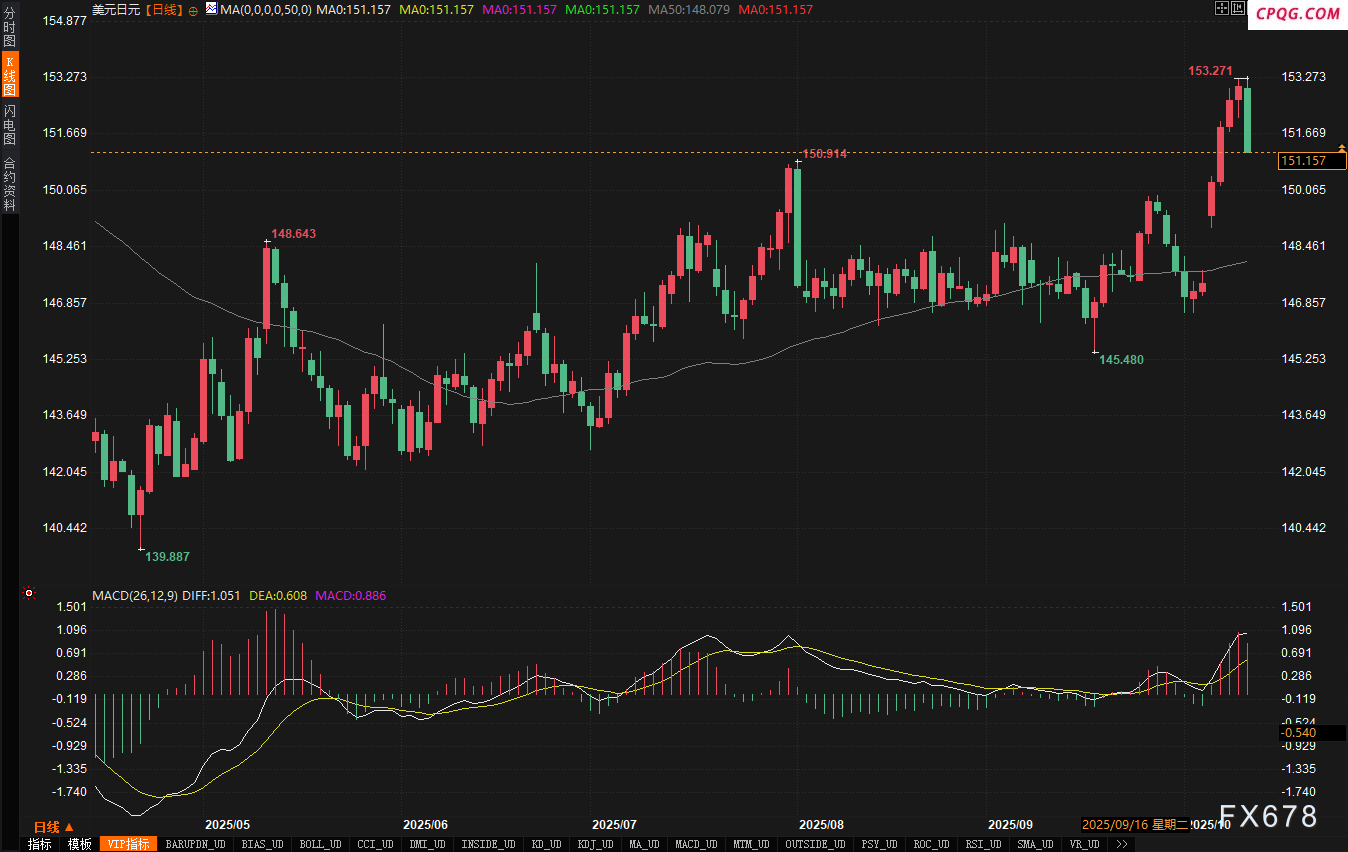Click the orange circle icon after 【日线】
1348x852 pixels.
point(193,10)
